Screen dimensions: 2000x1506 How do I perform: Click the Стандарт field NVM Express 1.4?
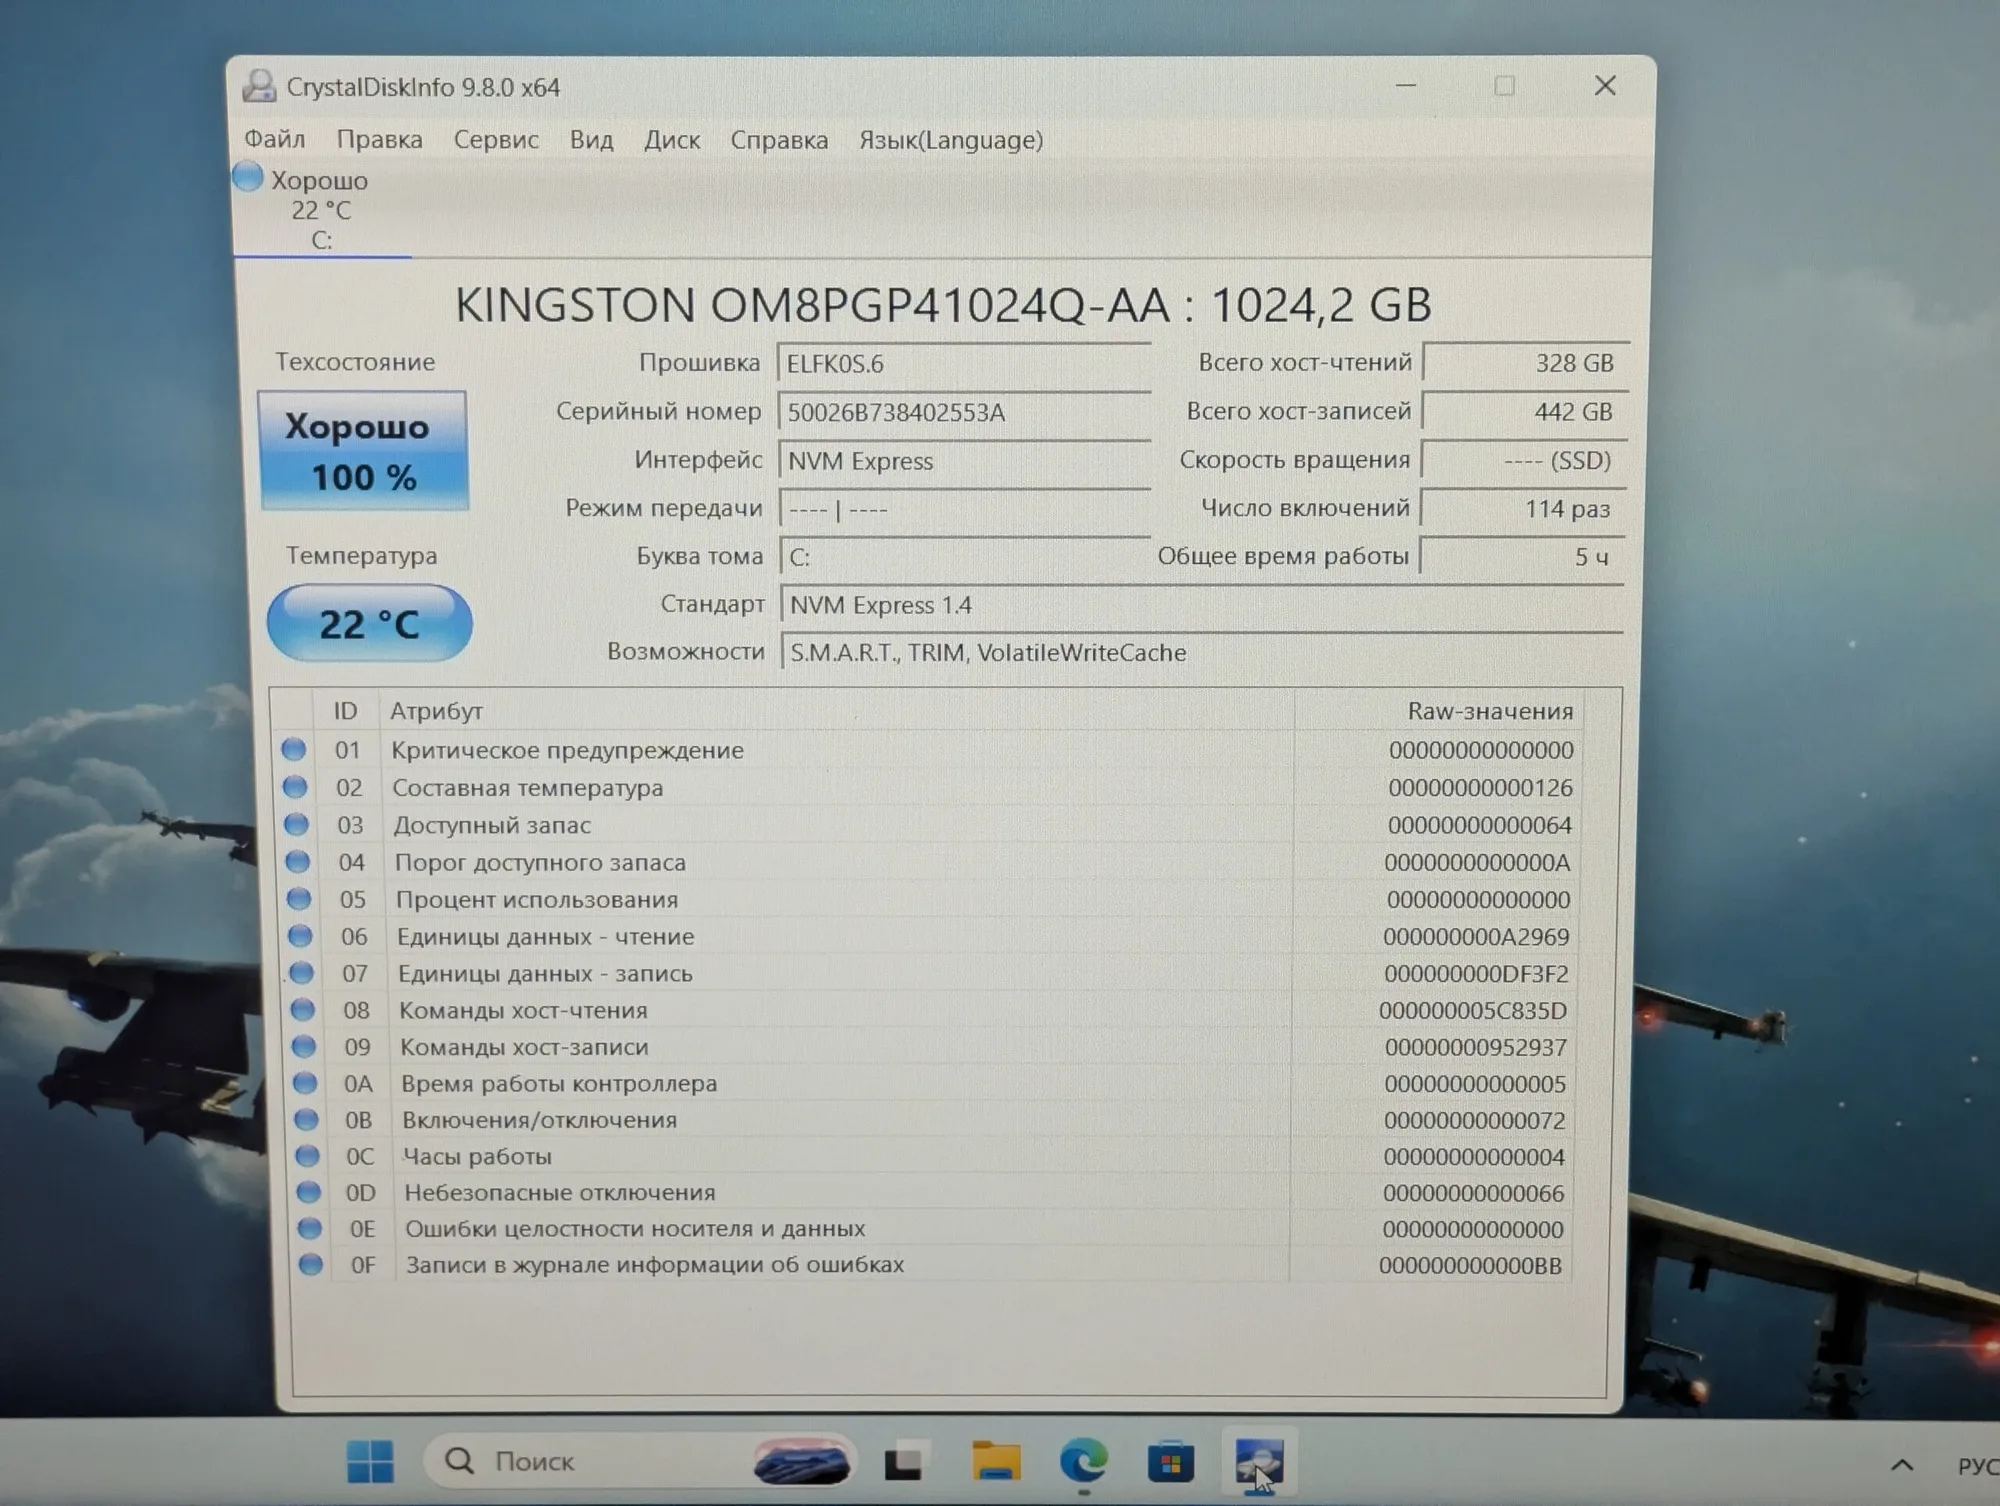point(1201,605)
